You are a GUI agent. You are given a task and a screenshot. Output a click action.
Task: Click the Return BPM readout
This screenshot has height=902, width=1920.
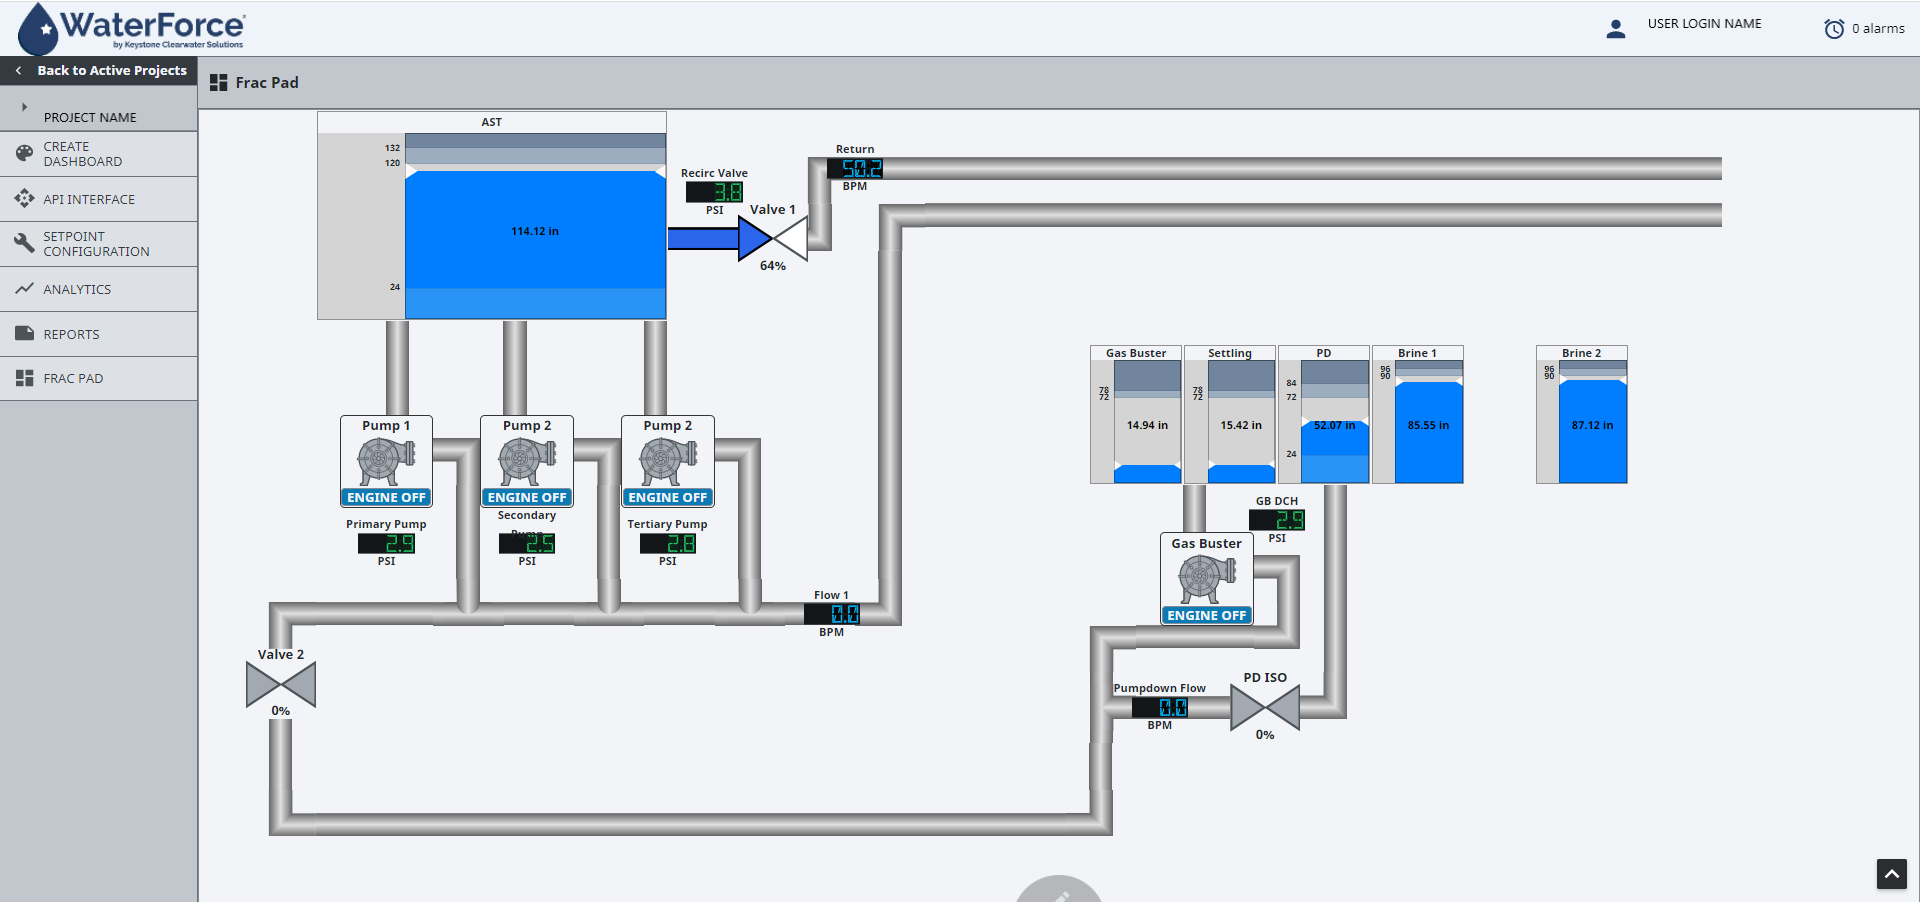(x=855, y=169)
